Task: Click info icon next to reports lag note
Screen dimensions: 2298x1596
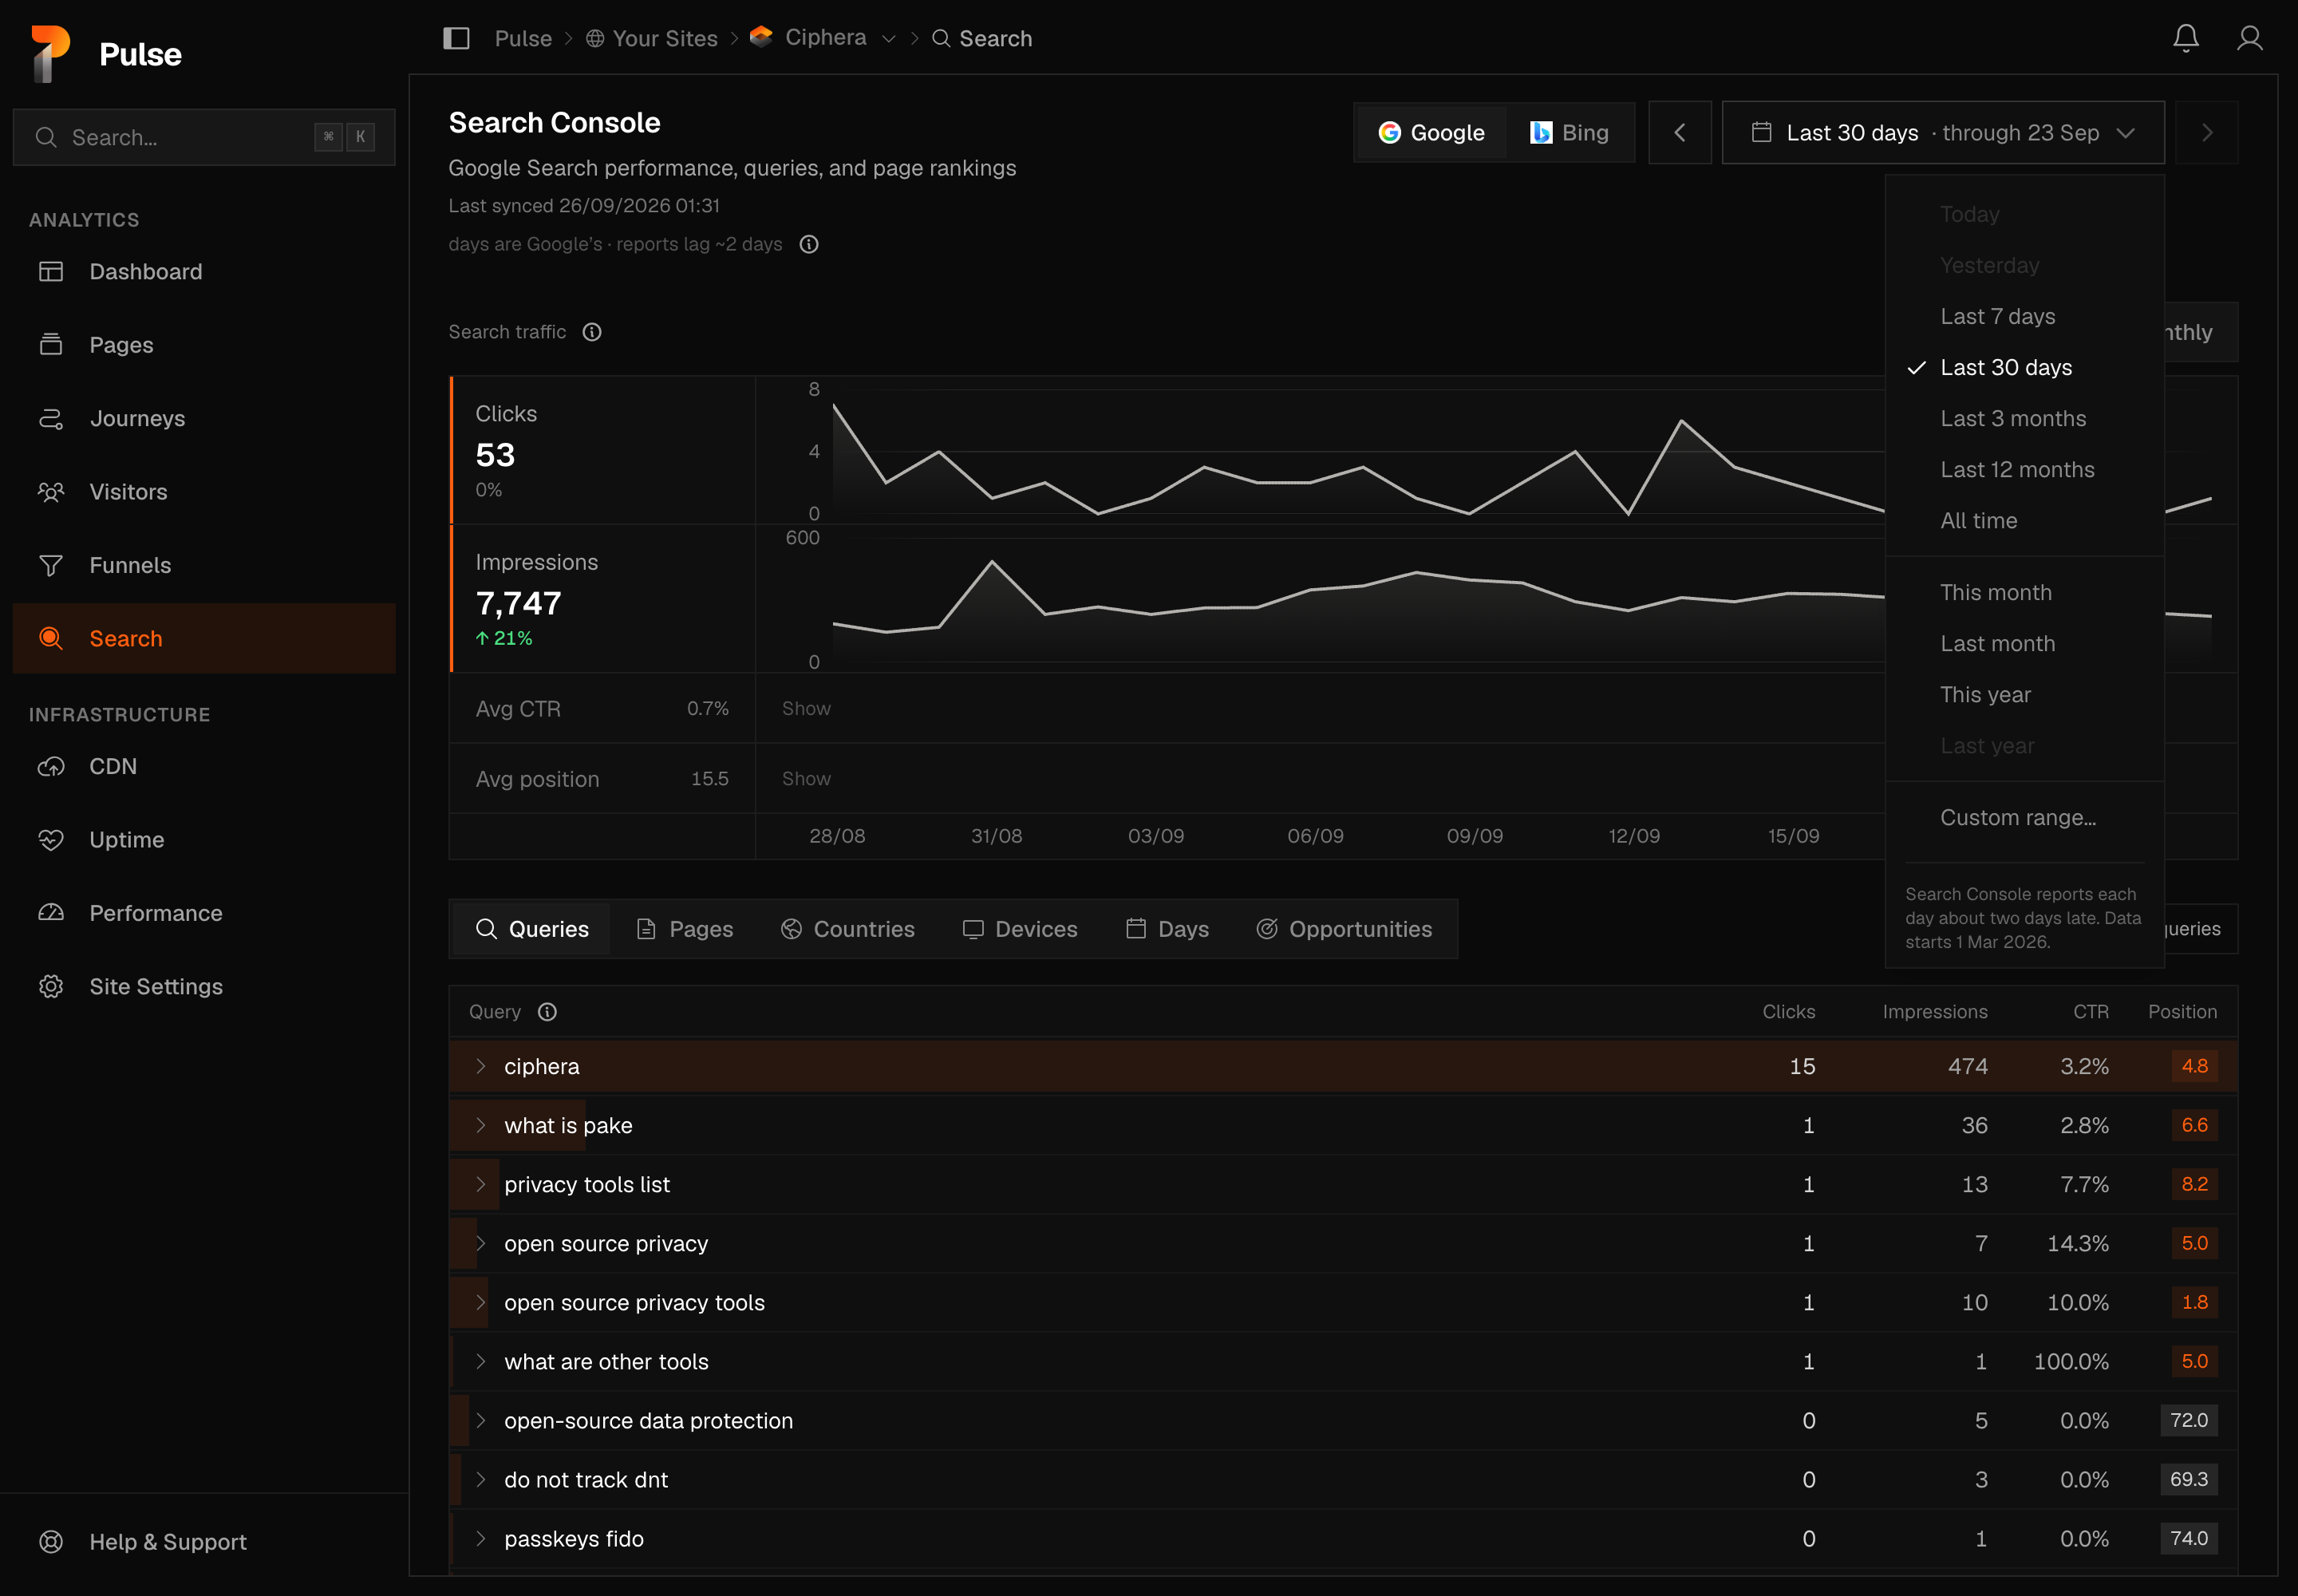Action: coord(809,244)
